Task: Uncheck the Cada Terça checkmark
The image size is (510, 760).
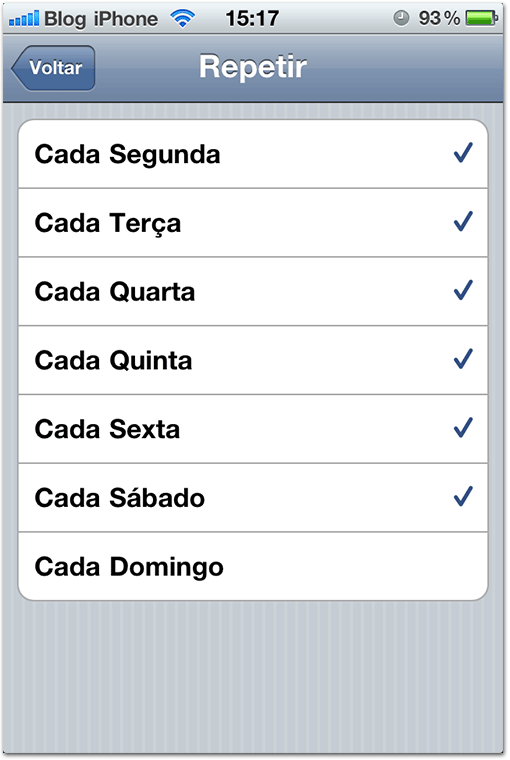Action: point(463,222)
